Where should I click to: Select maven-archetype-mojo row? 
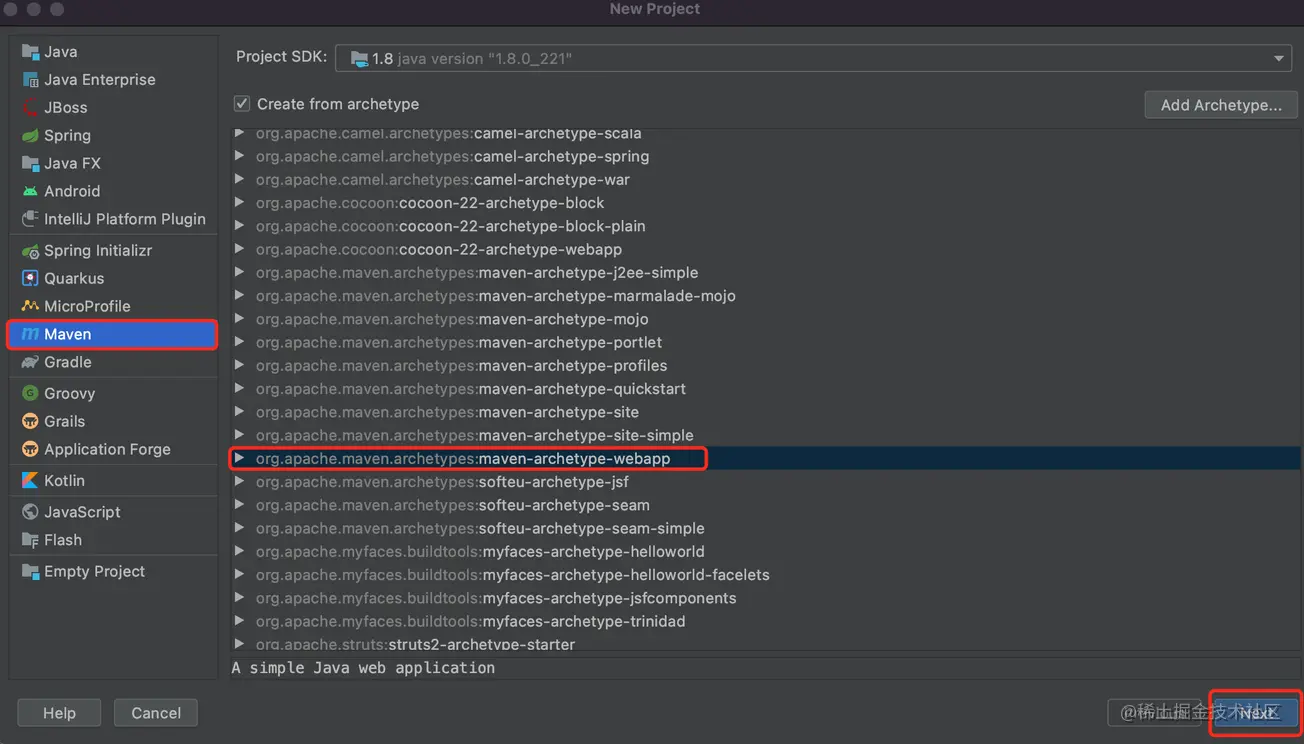tap(766, 319)
